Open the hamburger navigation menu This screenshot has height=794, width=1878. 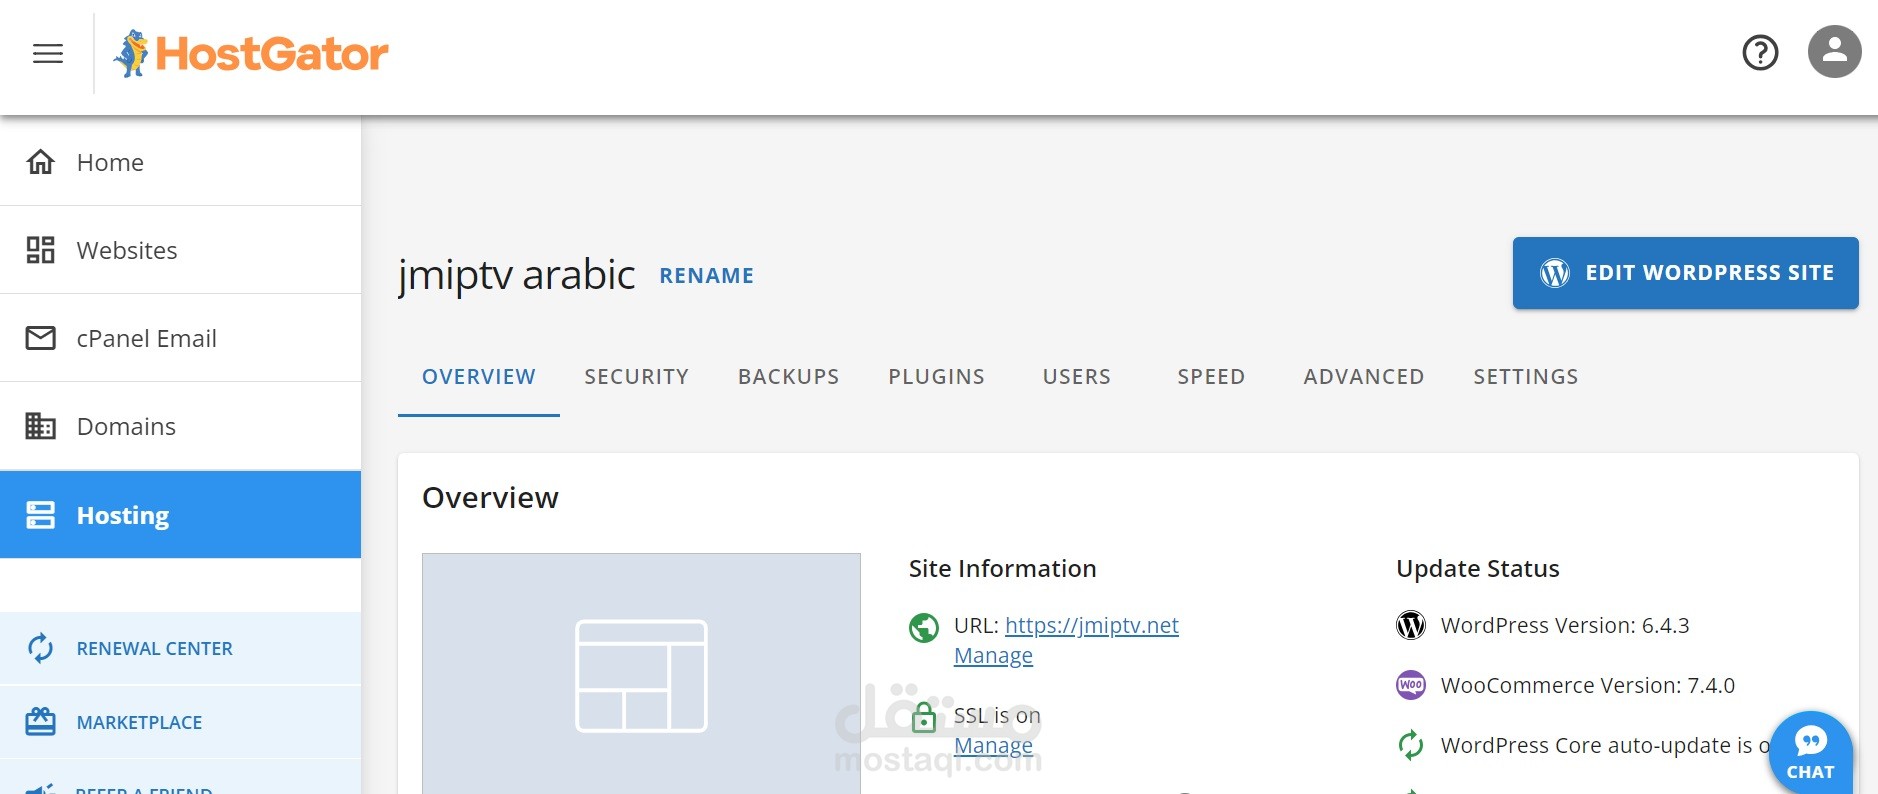pos(48,53)
